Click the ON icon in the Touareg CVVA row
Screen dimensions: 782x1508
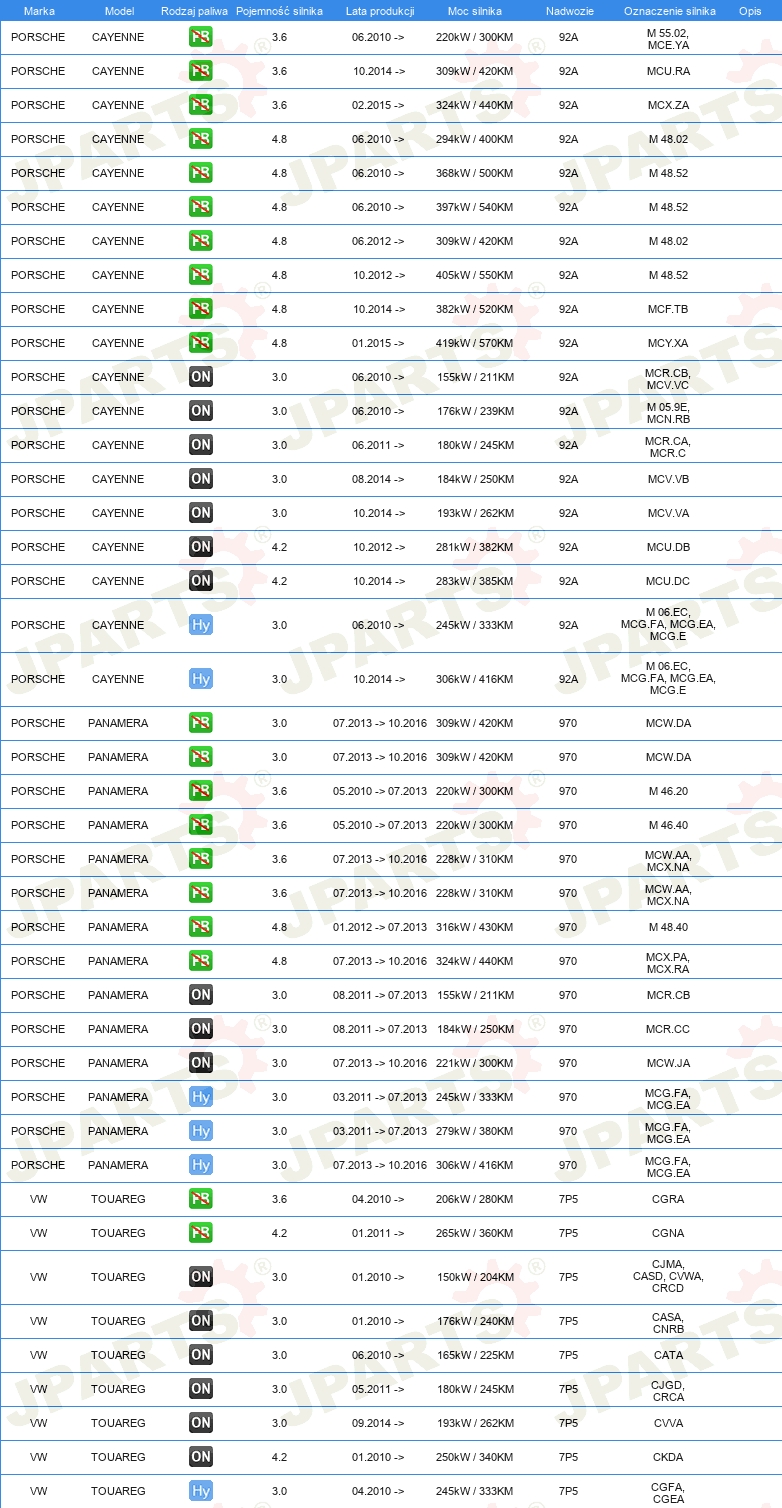[201, 1423]
